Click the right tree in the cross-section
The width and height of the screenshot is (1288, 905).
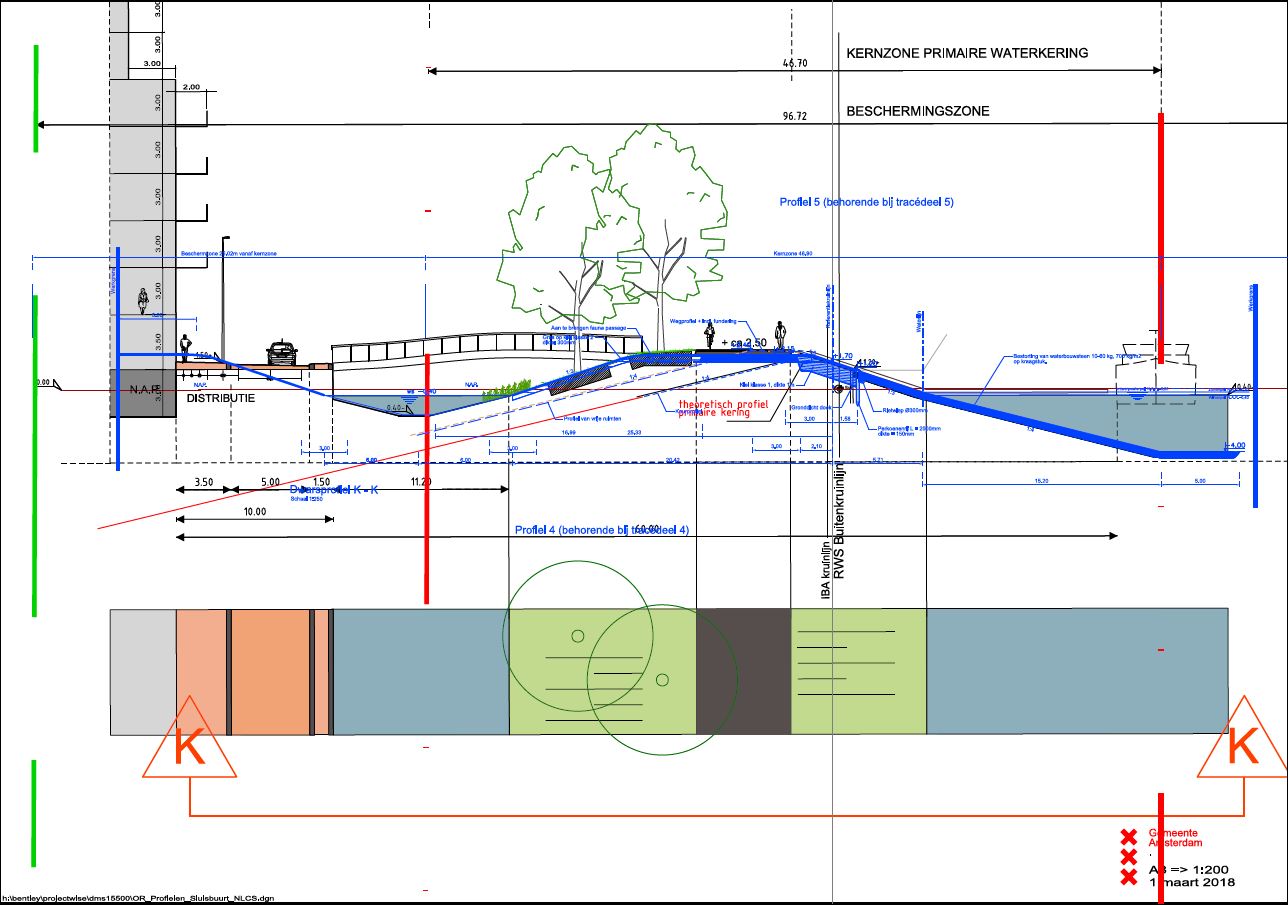[x=664, y=220]
